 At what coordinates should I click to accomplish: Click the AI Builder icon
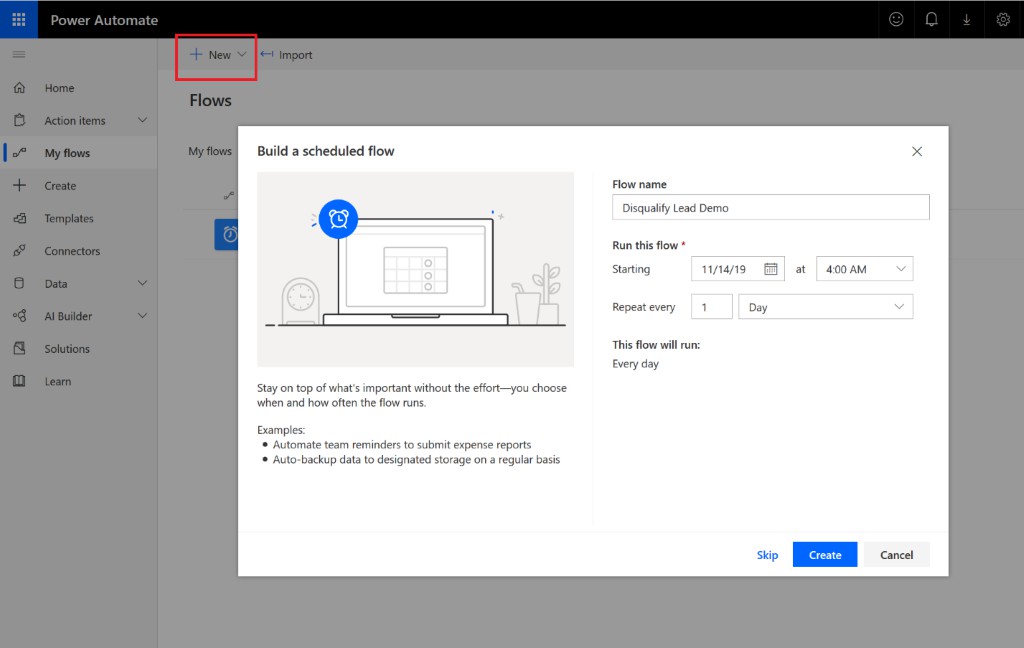point(20,316)
